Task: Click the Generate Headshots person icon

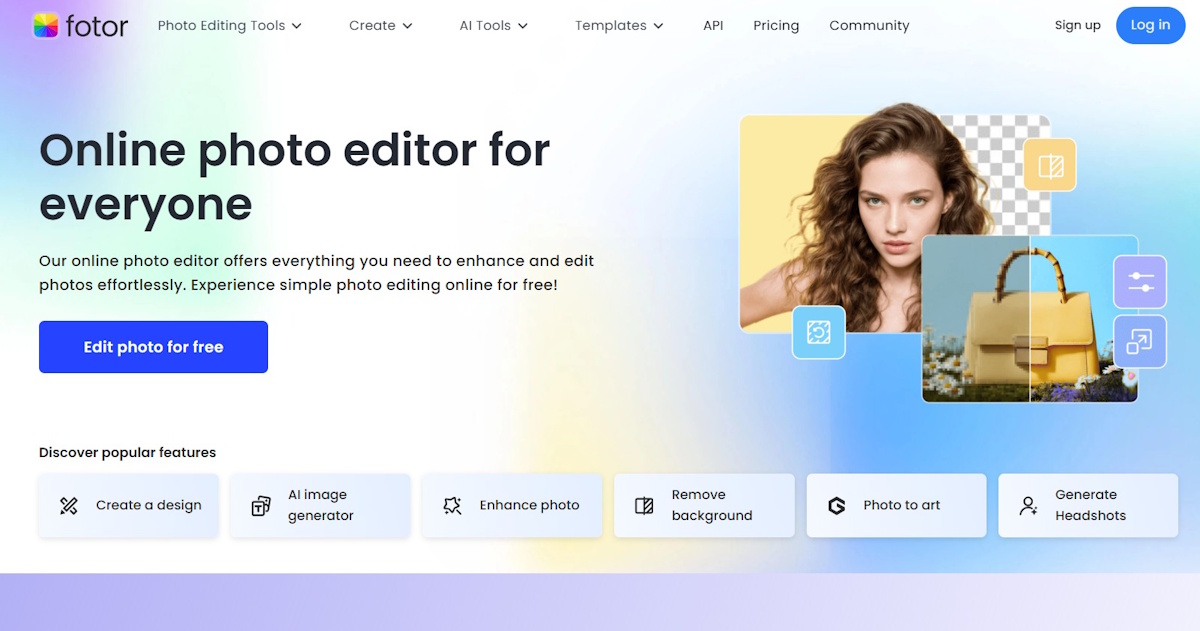Action: pyautogui.click(x=1028, y=506)
